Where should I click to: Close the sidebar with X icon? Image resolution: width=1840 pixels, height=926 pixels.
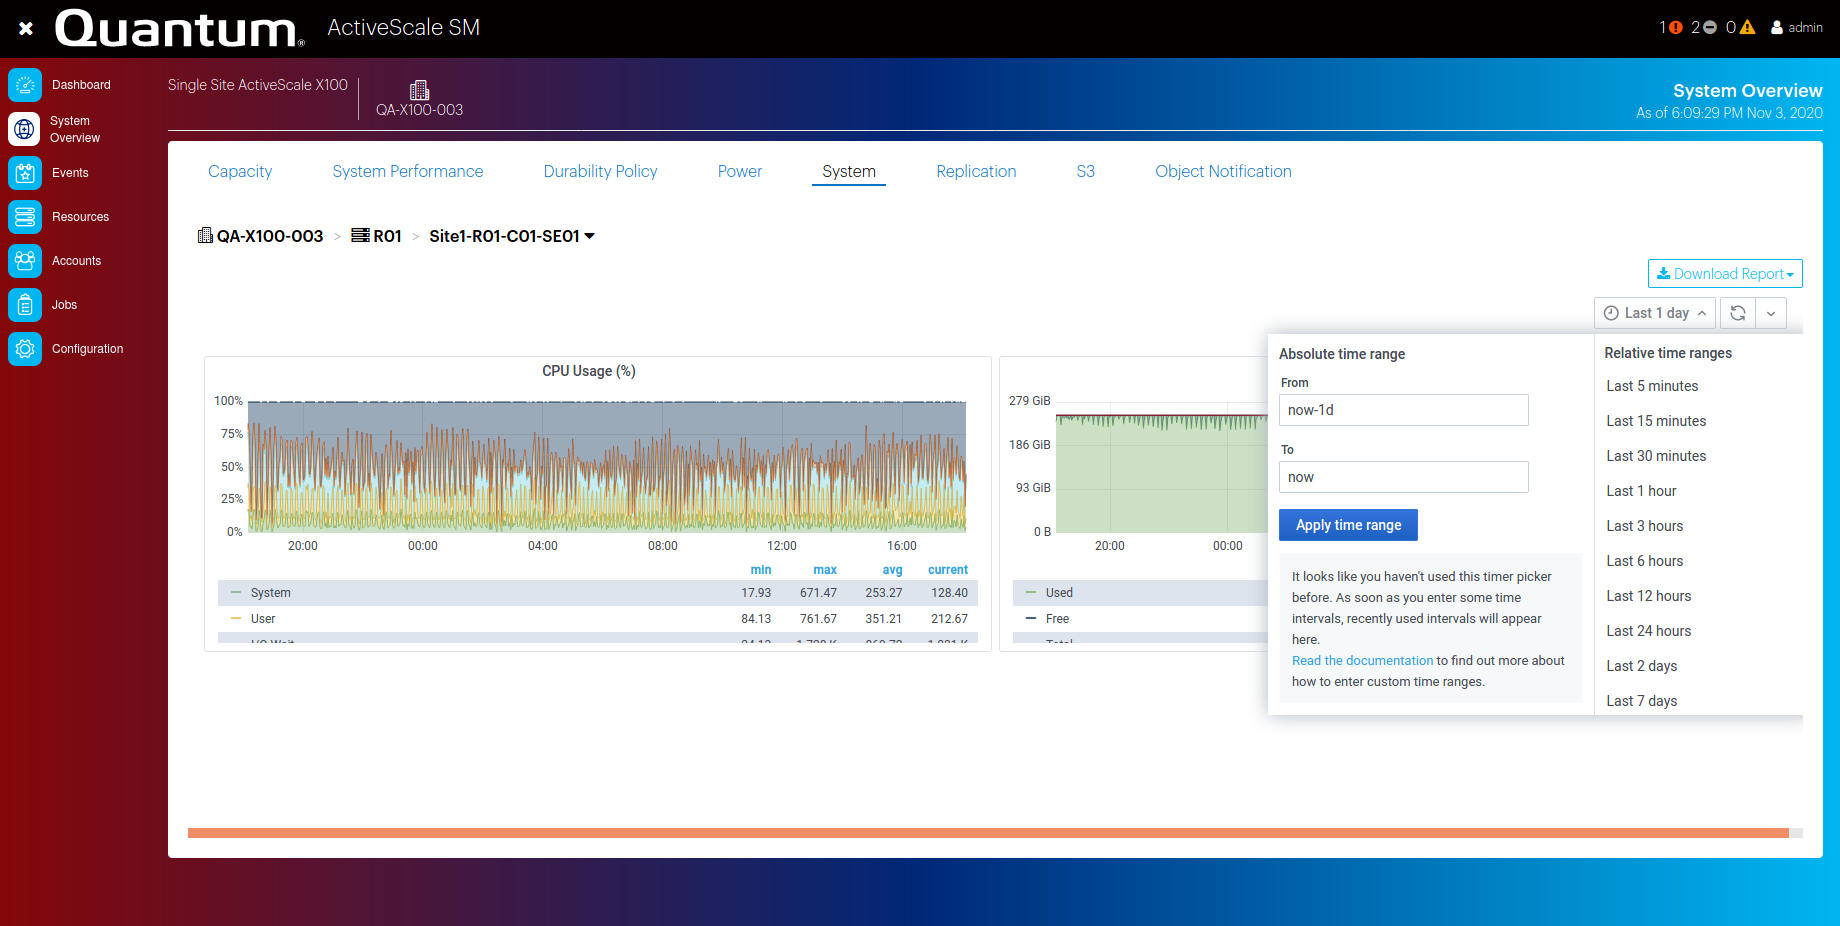26,28
